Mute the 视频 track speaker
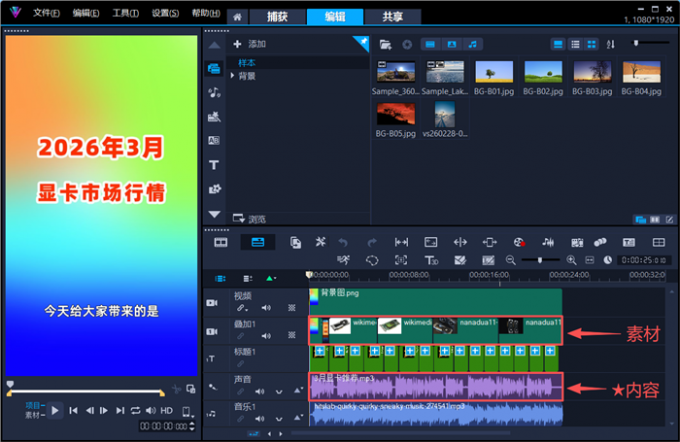The height and width of the screenshot is (442, 680). [x=266, y=308]
